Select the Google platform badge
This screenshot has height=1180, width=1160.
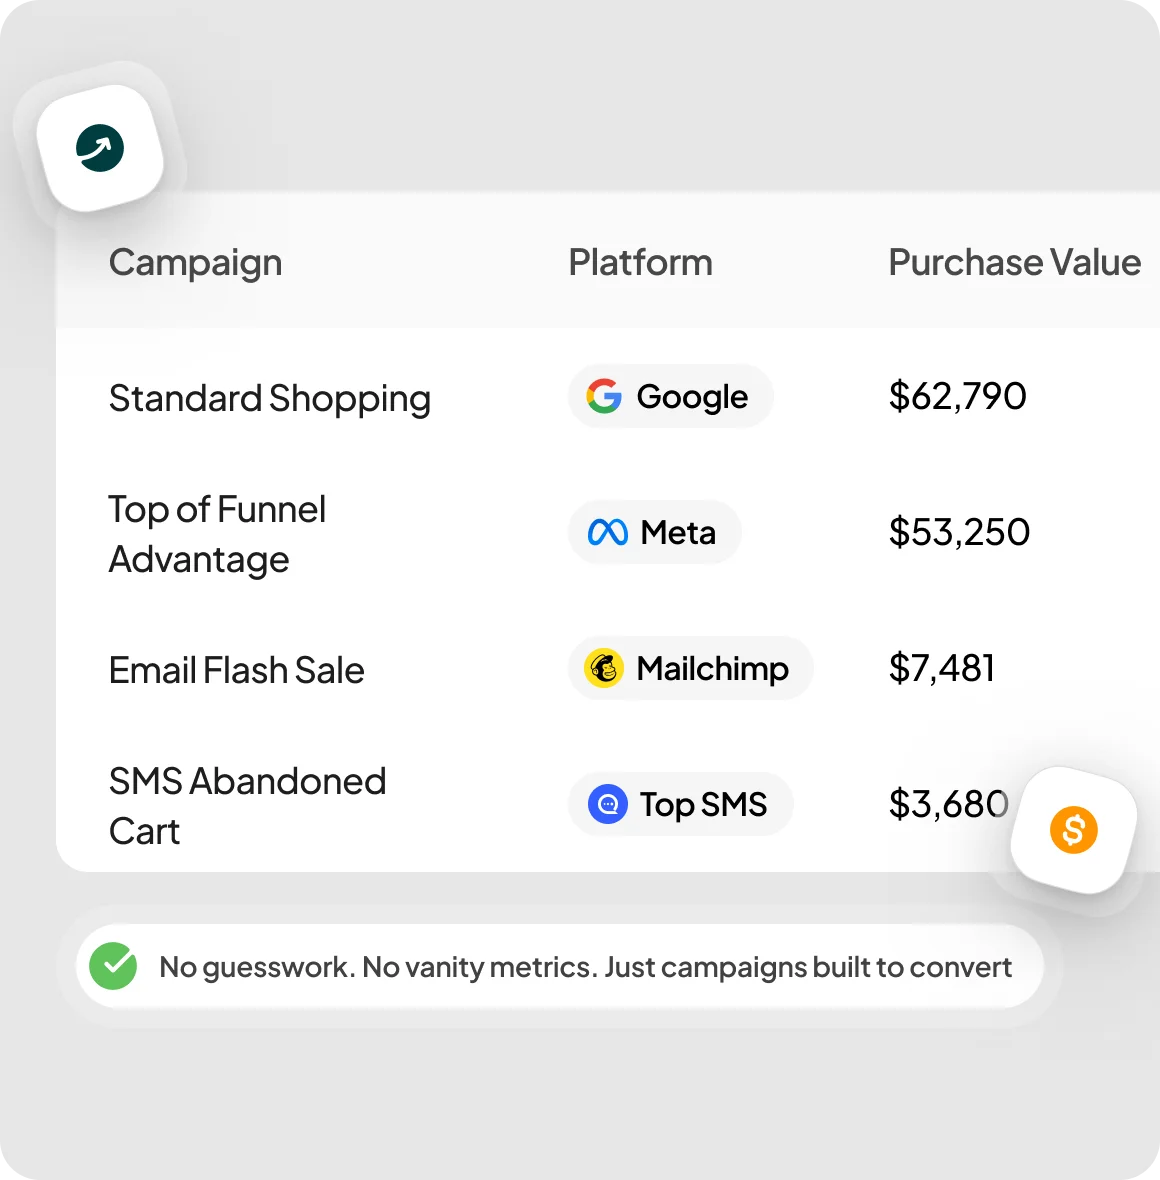click(670, 397)
